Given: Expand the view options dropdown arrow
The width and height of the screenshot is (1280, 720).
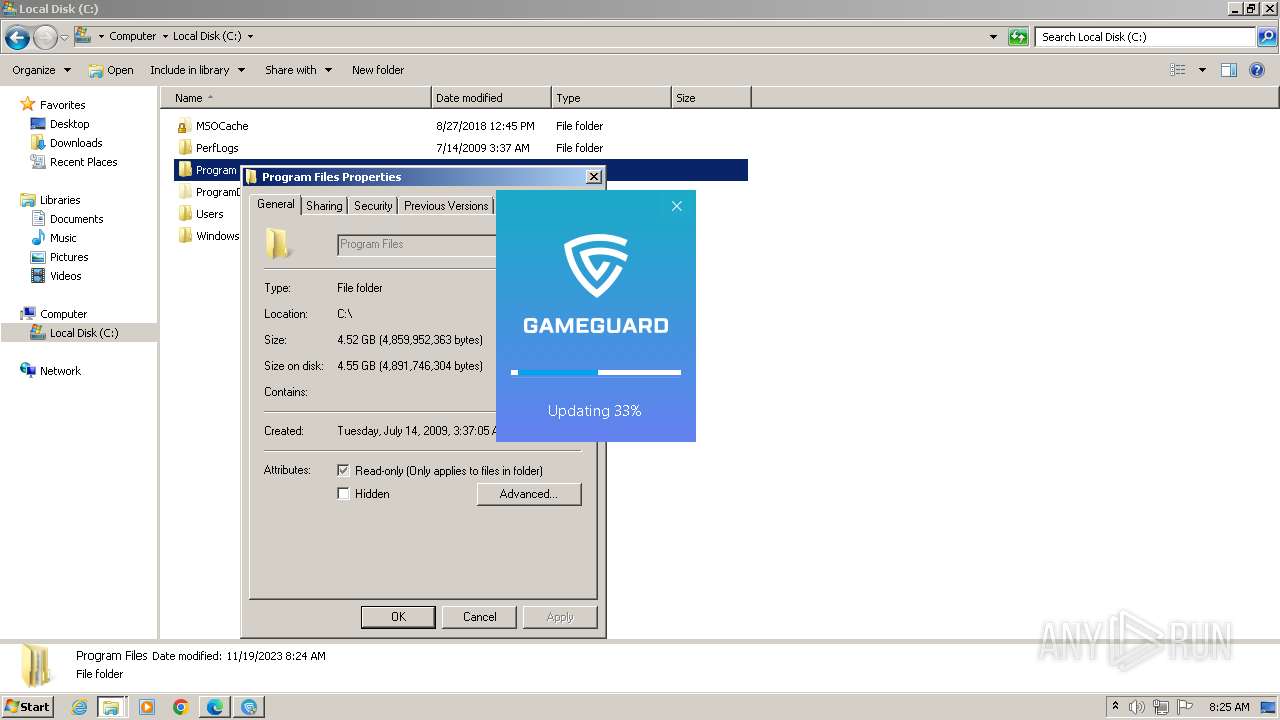Looking at the screenshot, I should tap(1202, 70).
